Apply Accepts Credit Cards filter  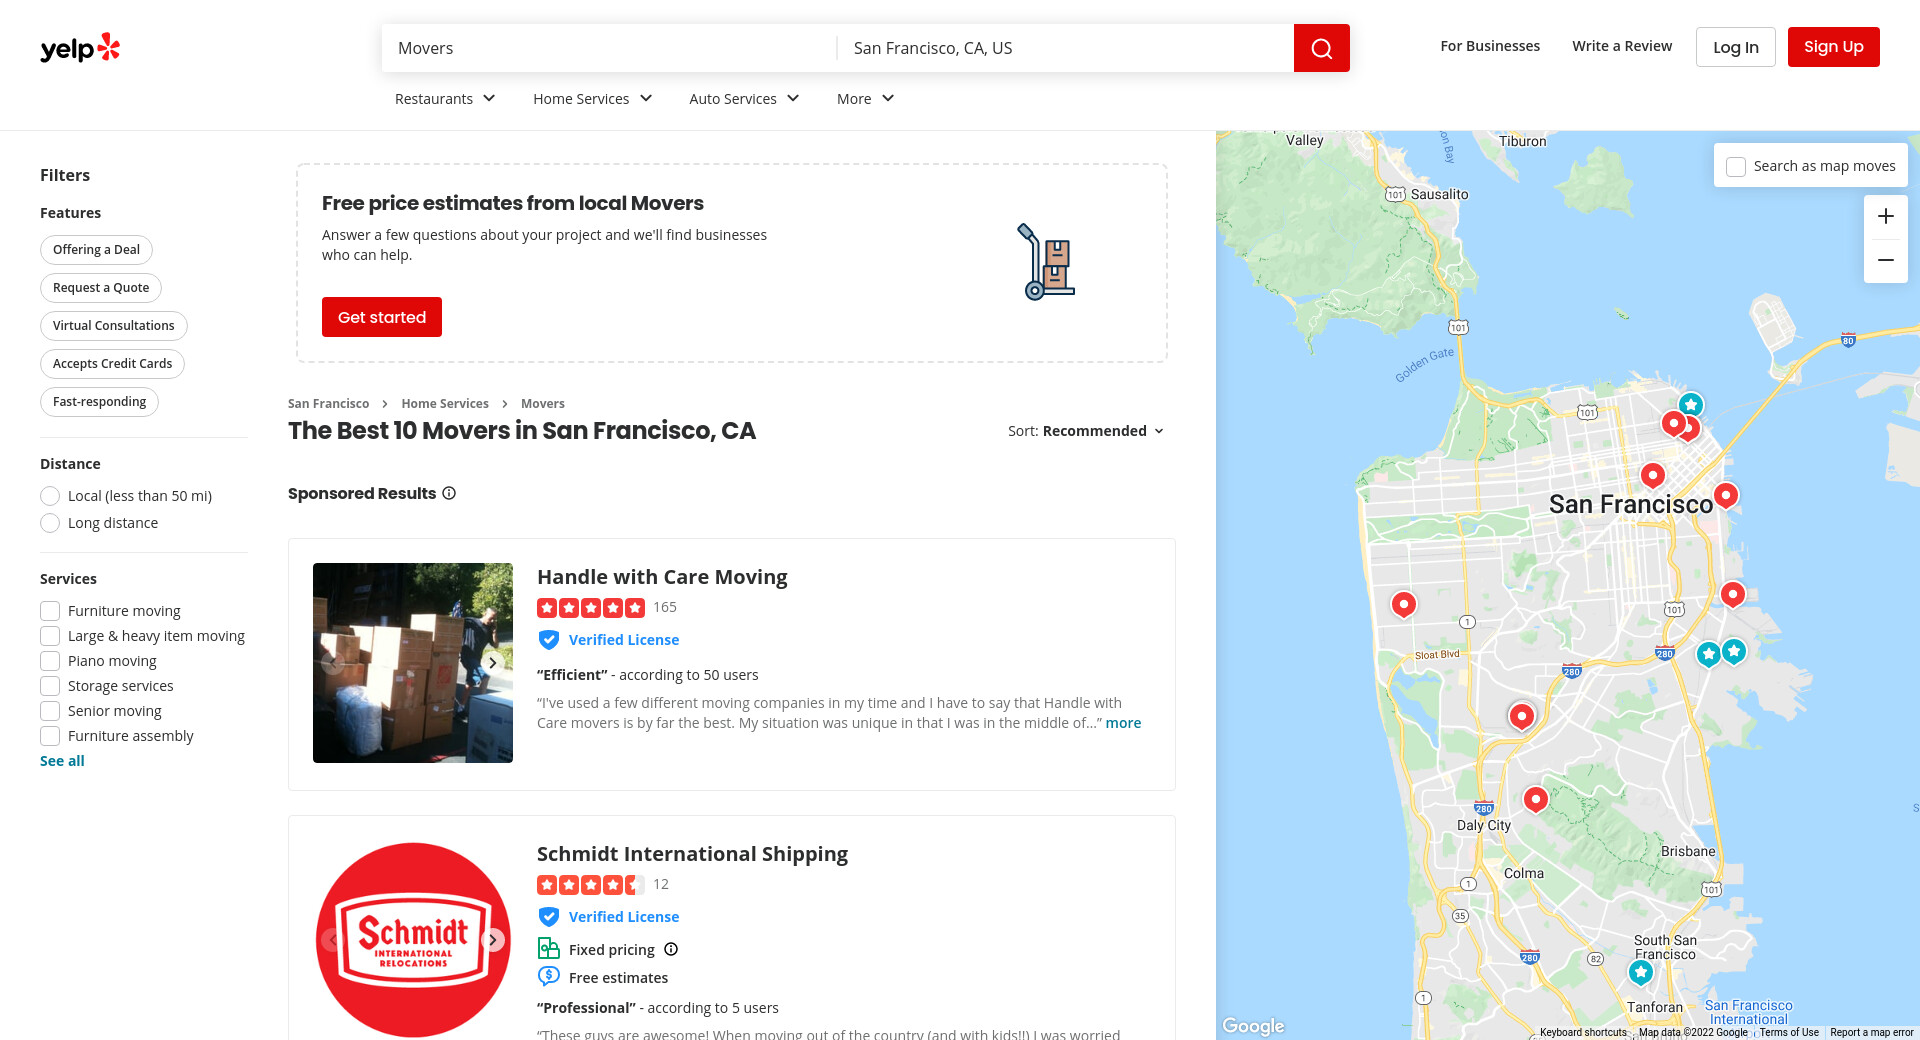[x=112, y=364]
